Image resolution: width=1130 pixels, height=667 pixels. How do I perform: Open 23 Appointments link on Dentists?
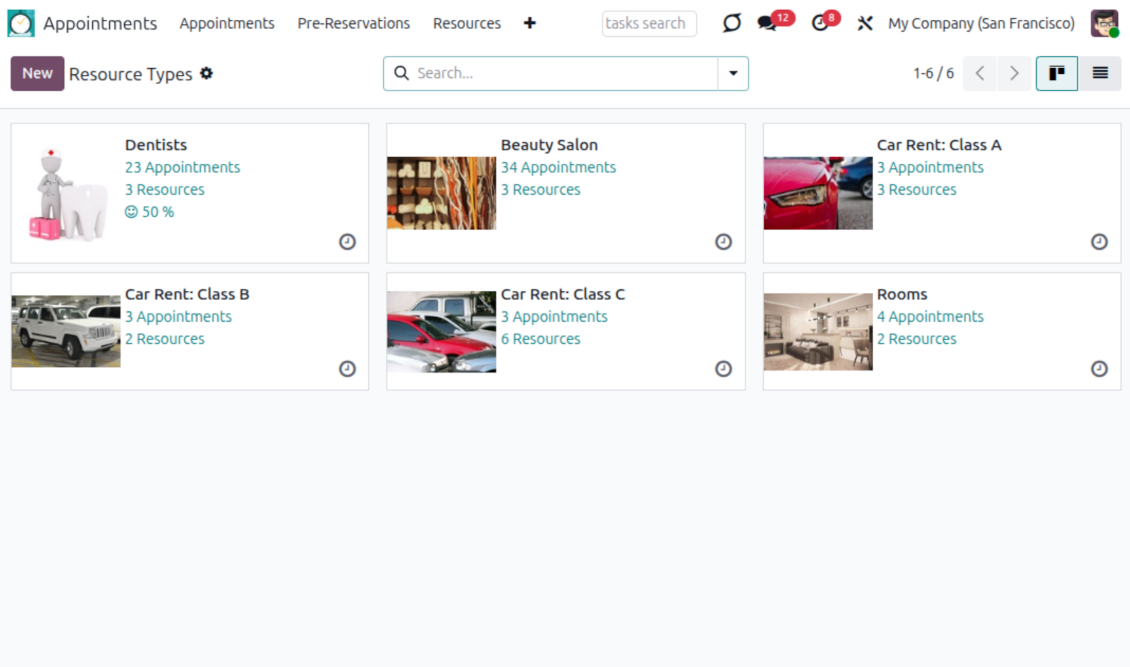(x=182, y=167)
